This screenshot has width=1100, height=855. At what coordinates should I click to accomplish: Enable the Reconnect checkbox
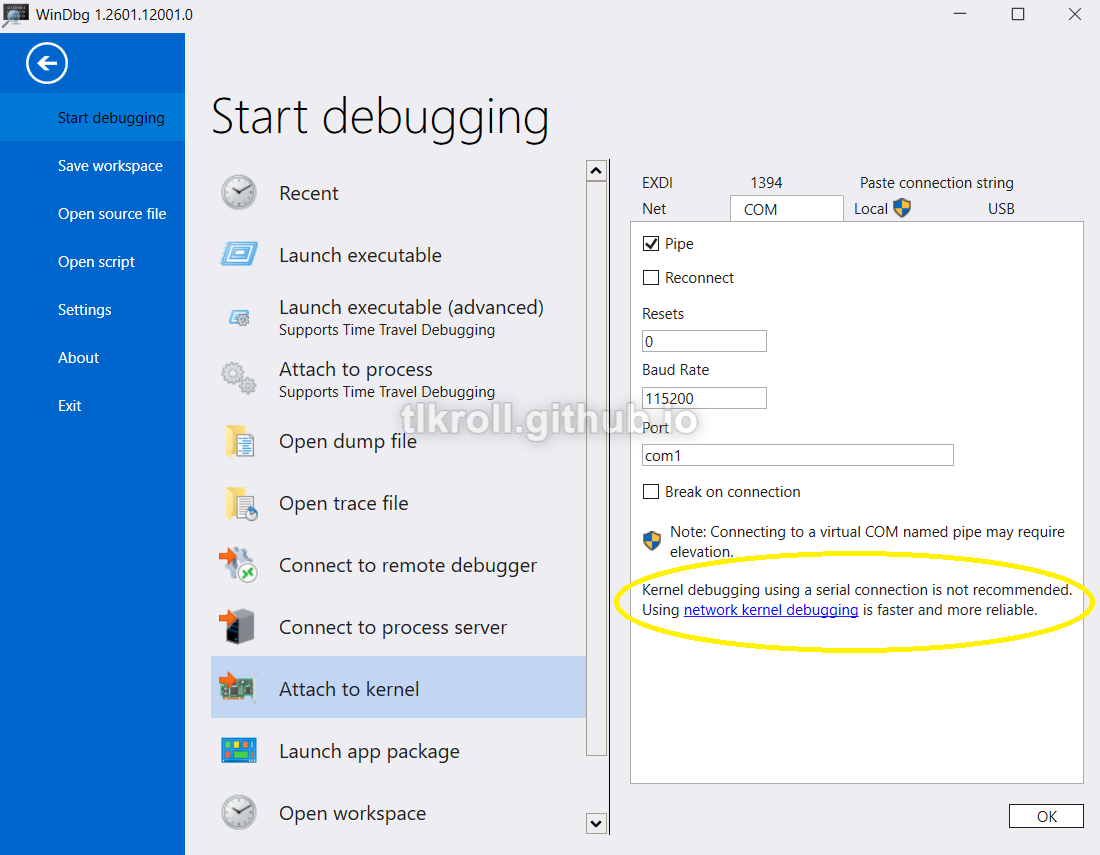point(651,278)
